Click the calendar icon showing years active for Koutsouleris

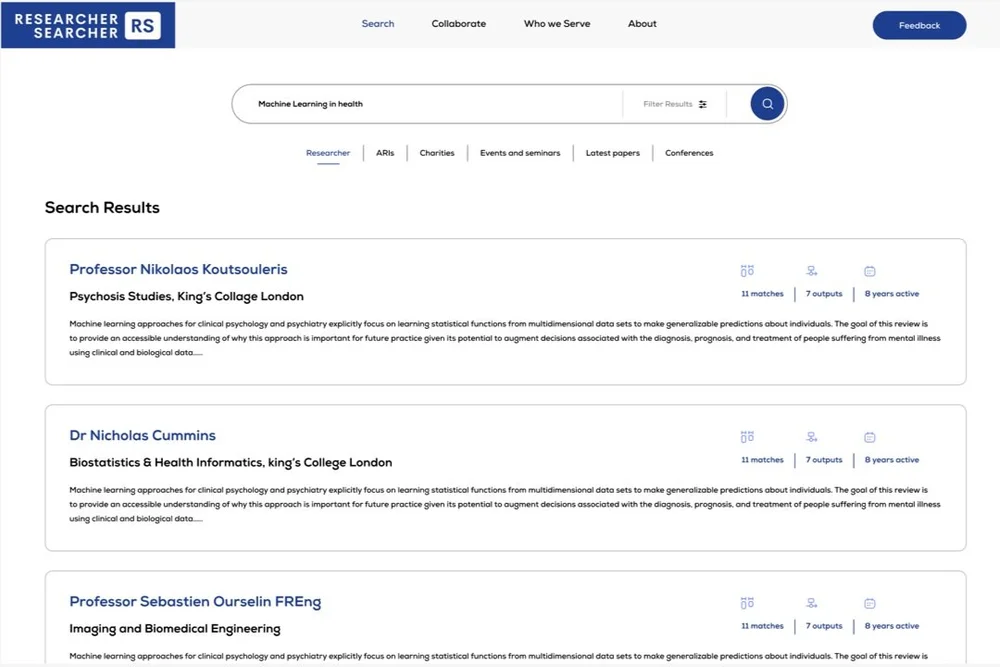click(x=869, y=269)
